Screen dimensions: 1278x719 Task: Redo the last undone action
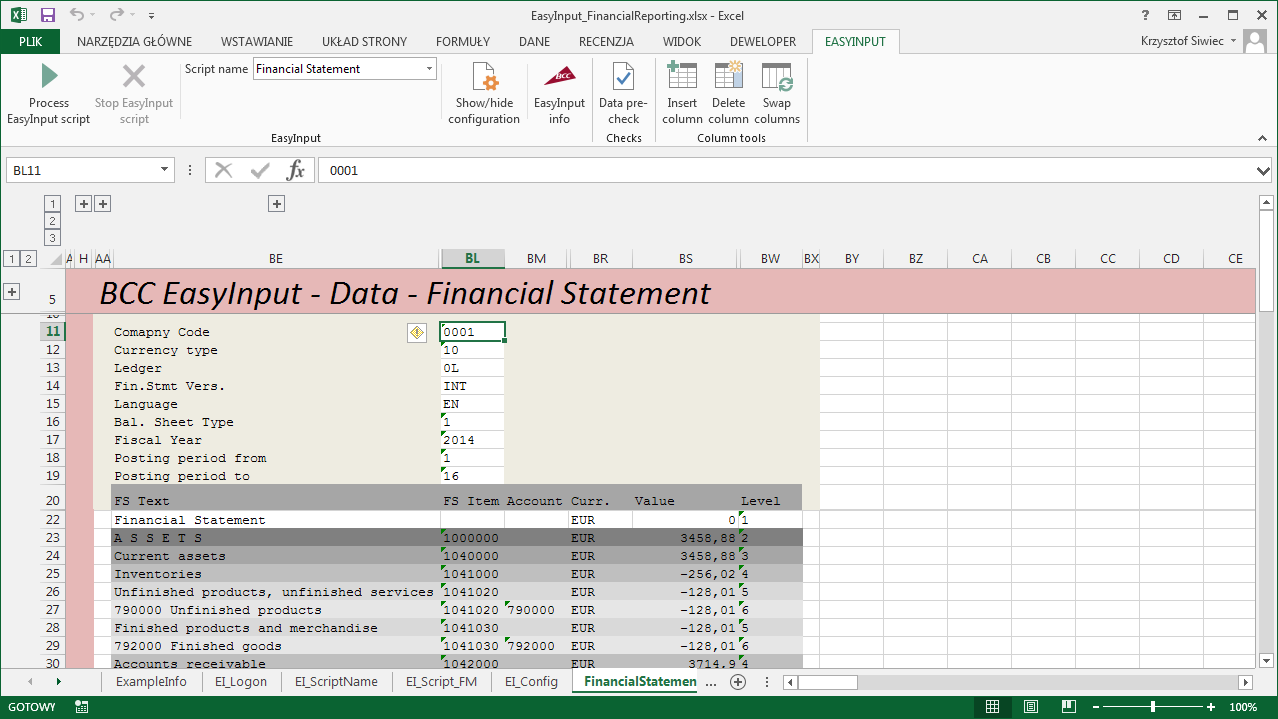116,15
